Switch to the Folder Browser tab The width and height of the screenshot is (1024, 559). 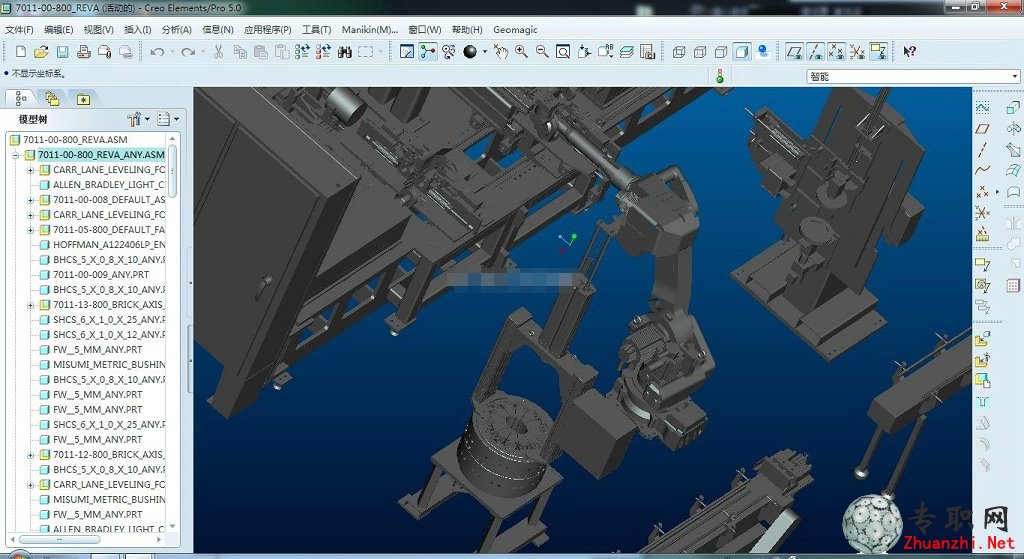(x=52, y=99)
